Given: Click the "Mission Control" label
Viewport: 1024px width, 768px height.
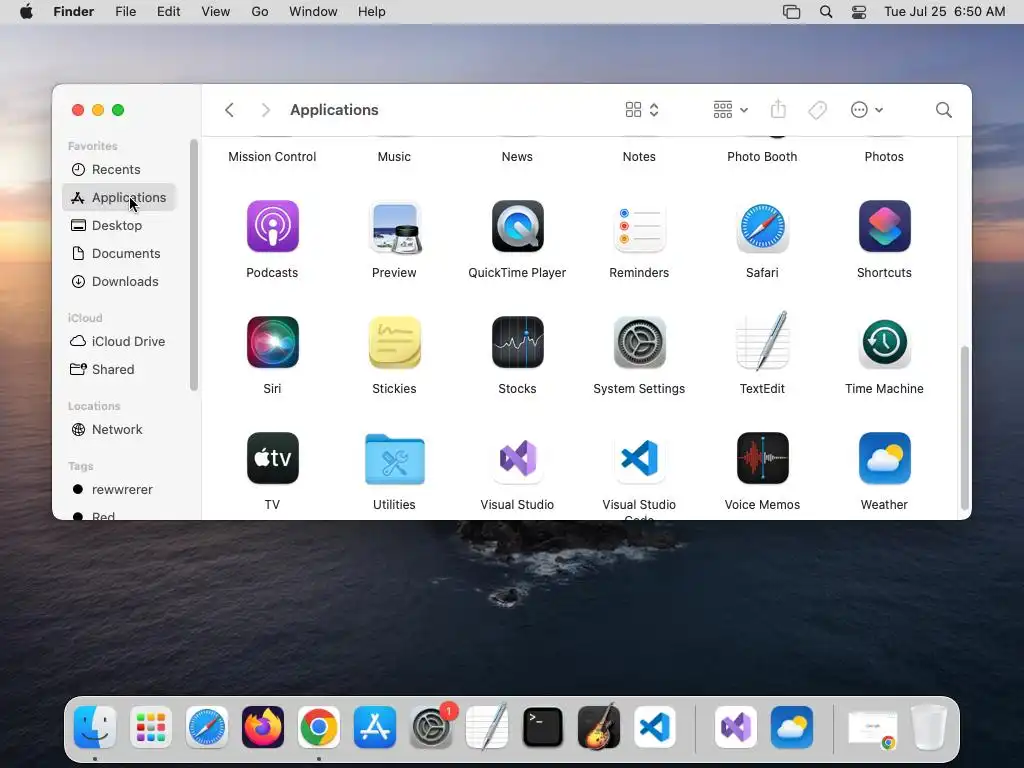Looking at the screenshot, I should (x=272, y=157).
